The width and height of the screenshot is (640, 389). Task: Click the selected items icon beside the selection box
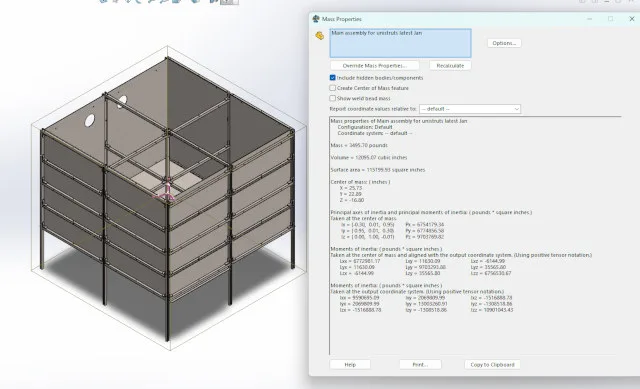click(320, 36)
